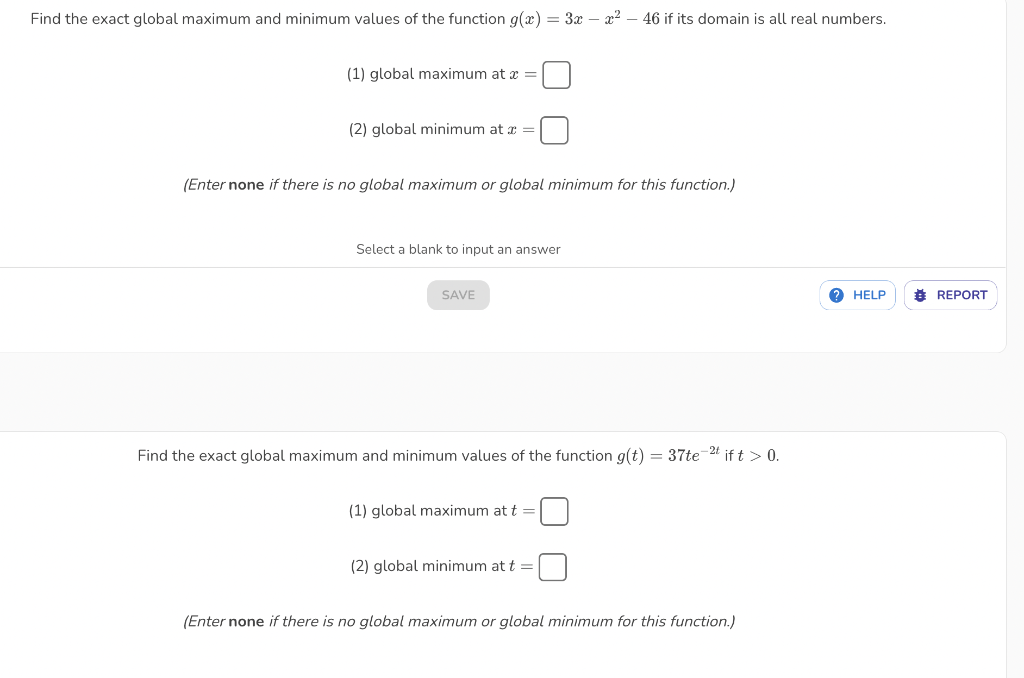
Task: Click the g(x) = 3x - x² - 46 problem statement
Action: 458,17
